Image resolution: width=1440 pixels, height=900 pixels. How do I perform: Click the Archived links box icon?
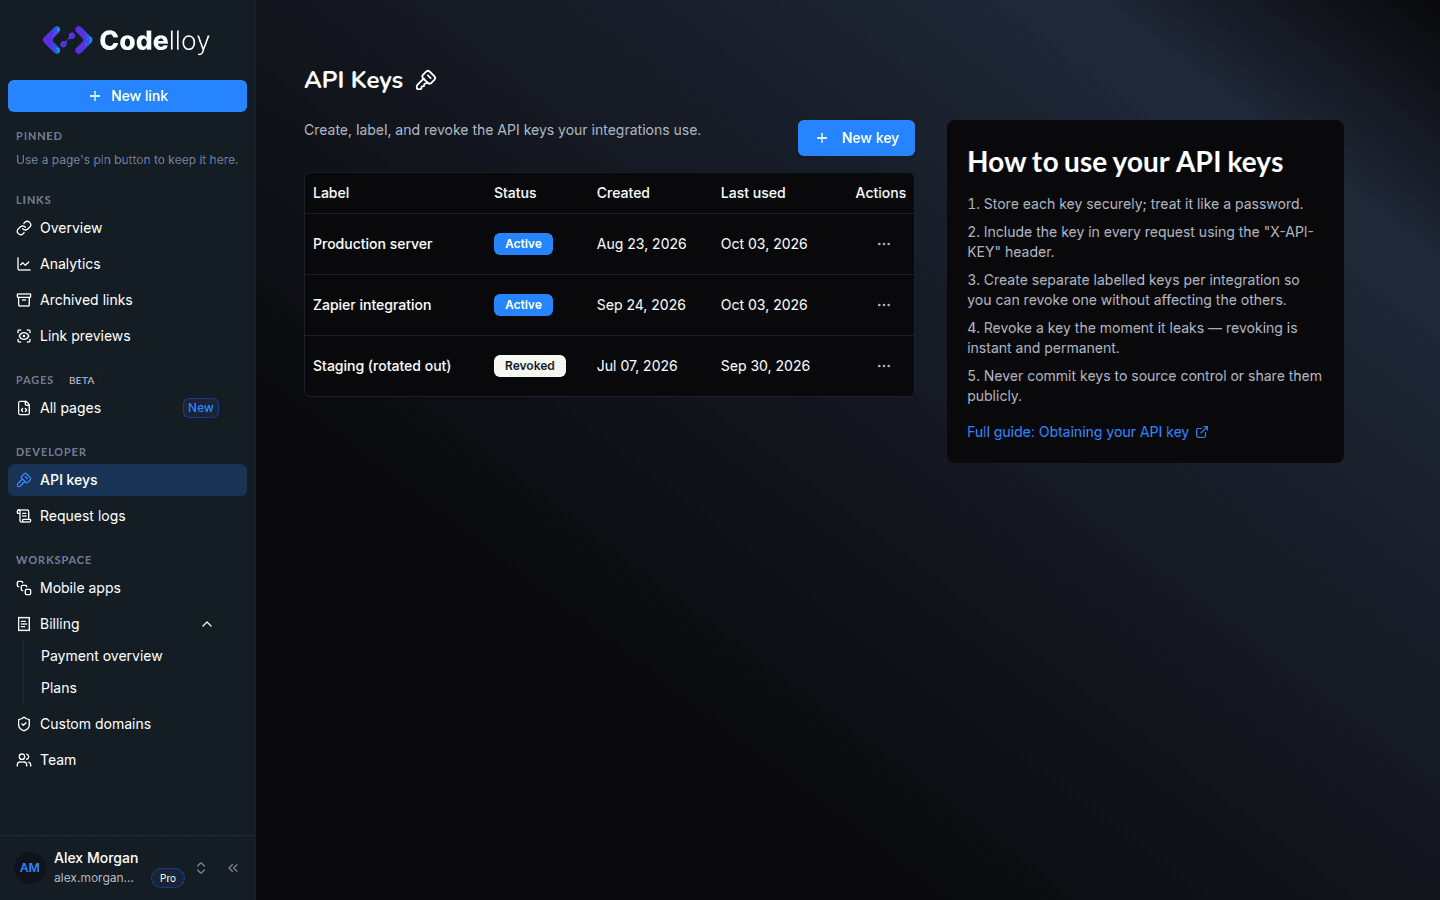click(x=24, y=300)
